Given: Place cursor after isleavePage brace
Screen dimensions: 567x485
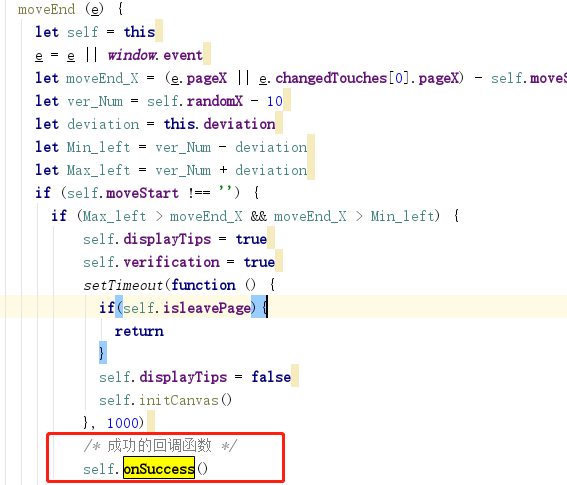Looking at the screenshot, I should tap(268, 308).
